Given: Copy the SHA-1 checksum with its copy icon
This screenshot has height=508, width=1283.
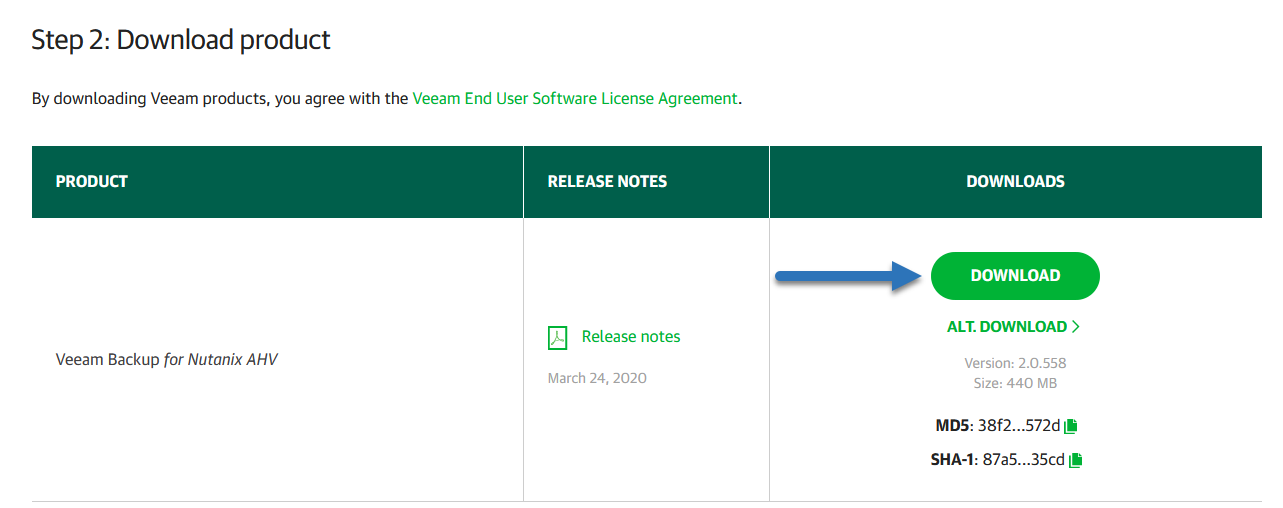Looking at the screenshot, I should click(1076, 460).
